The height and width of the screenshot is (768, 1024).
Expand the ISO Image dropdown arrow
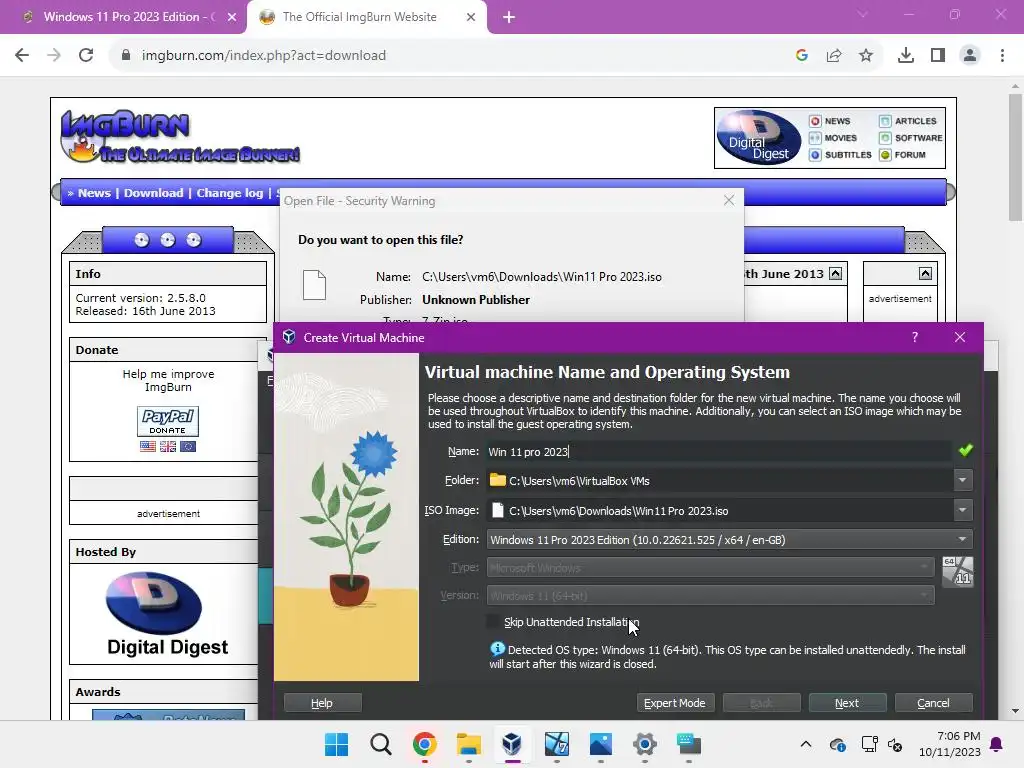[x=962, y=510]
